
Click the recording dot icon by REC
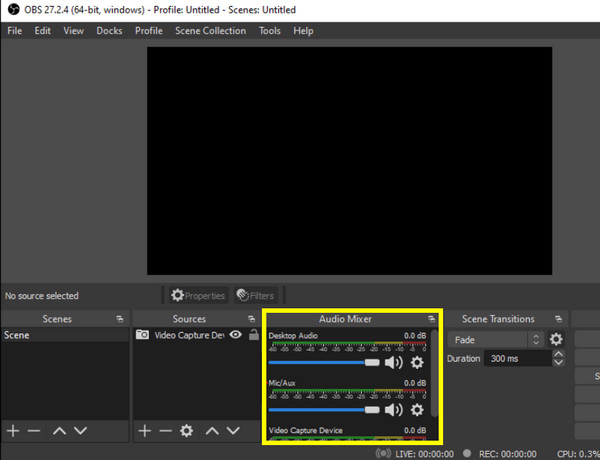tap(467, 453)
